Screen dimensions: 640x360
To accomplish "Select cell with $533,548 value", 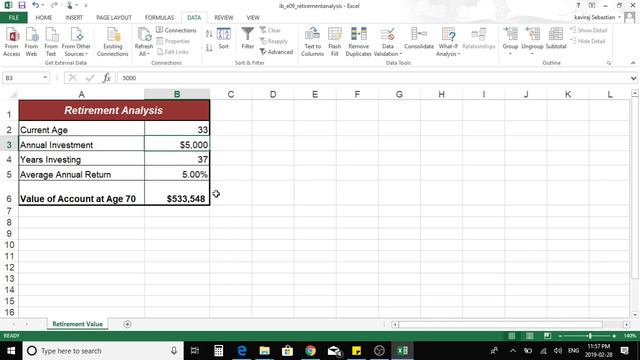I will tap(177, 193).
